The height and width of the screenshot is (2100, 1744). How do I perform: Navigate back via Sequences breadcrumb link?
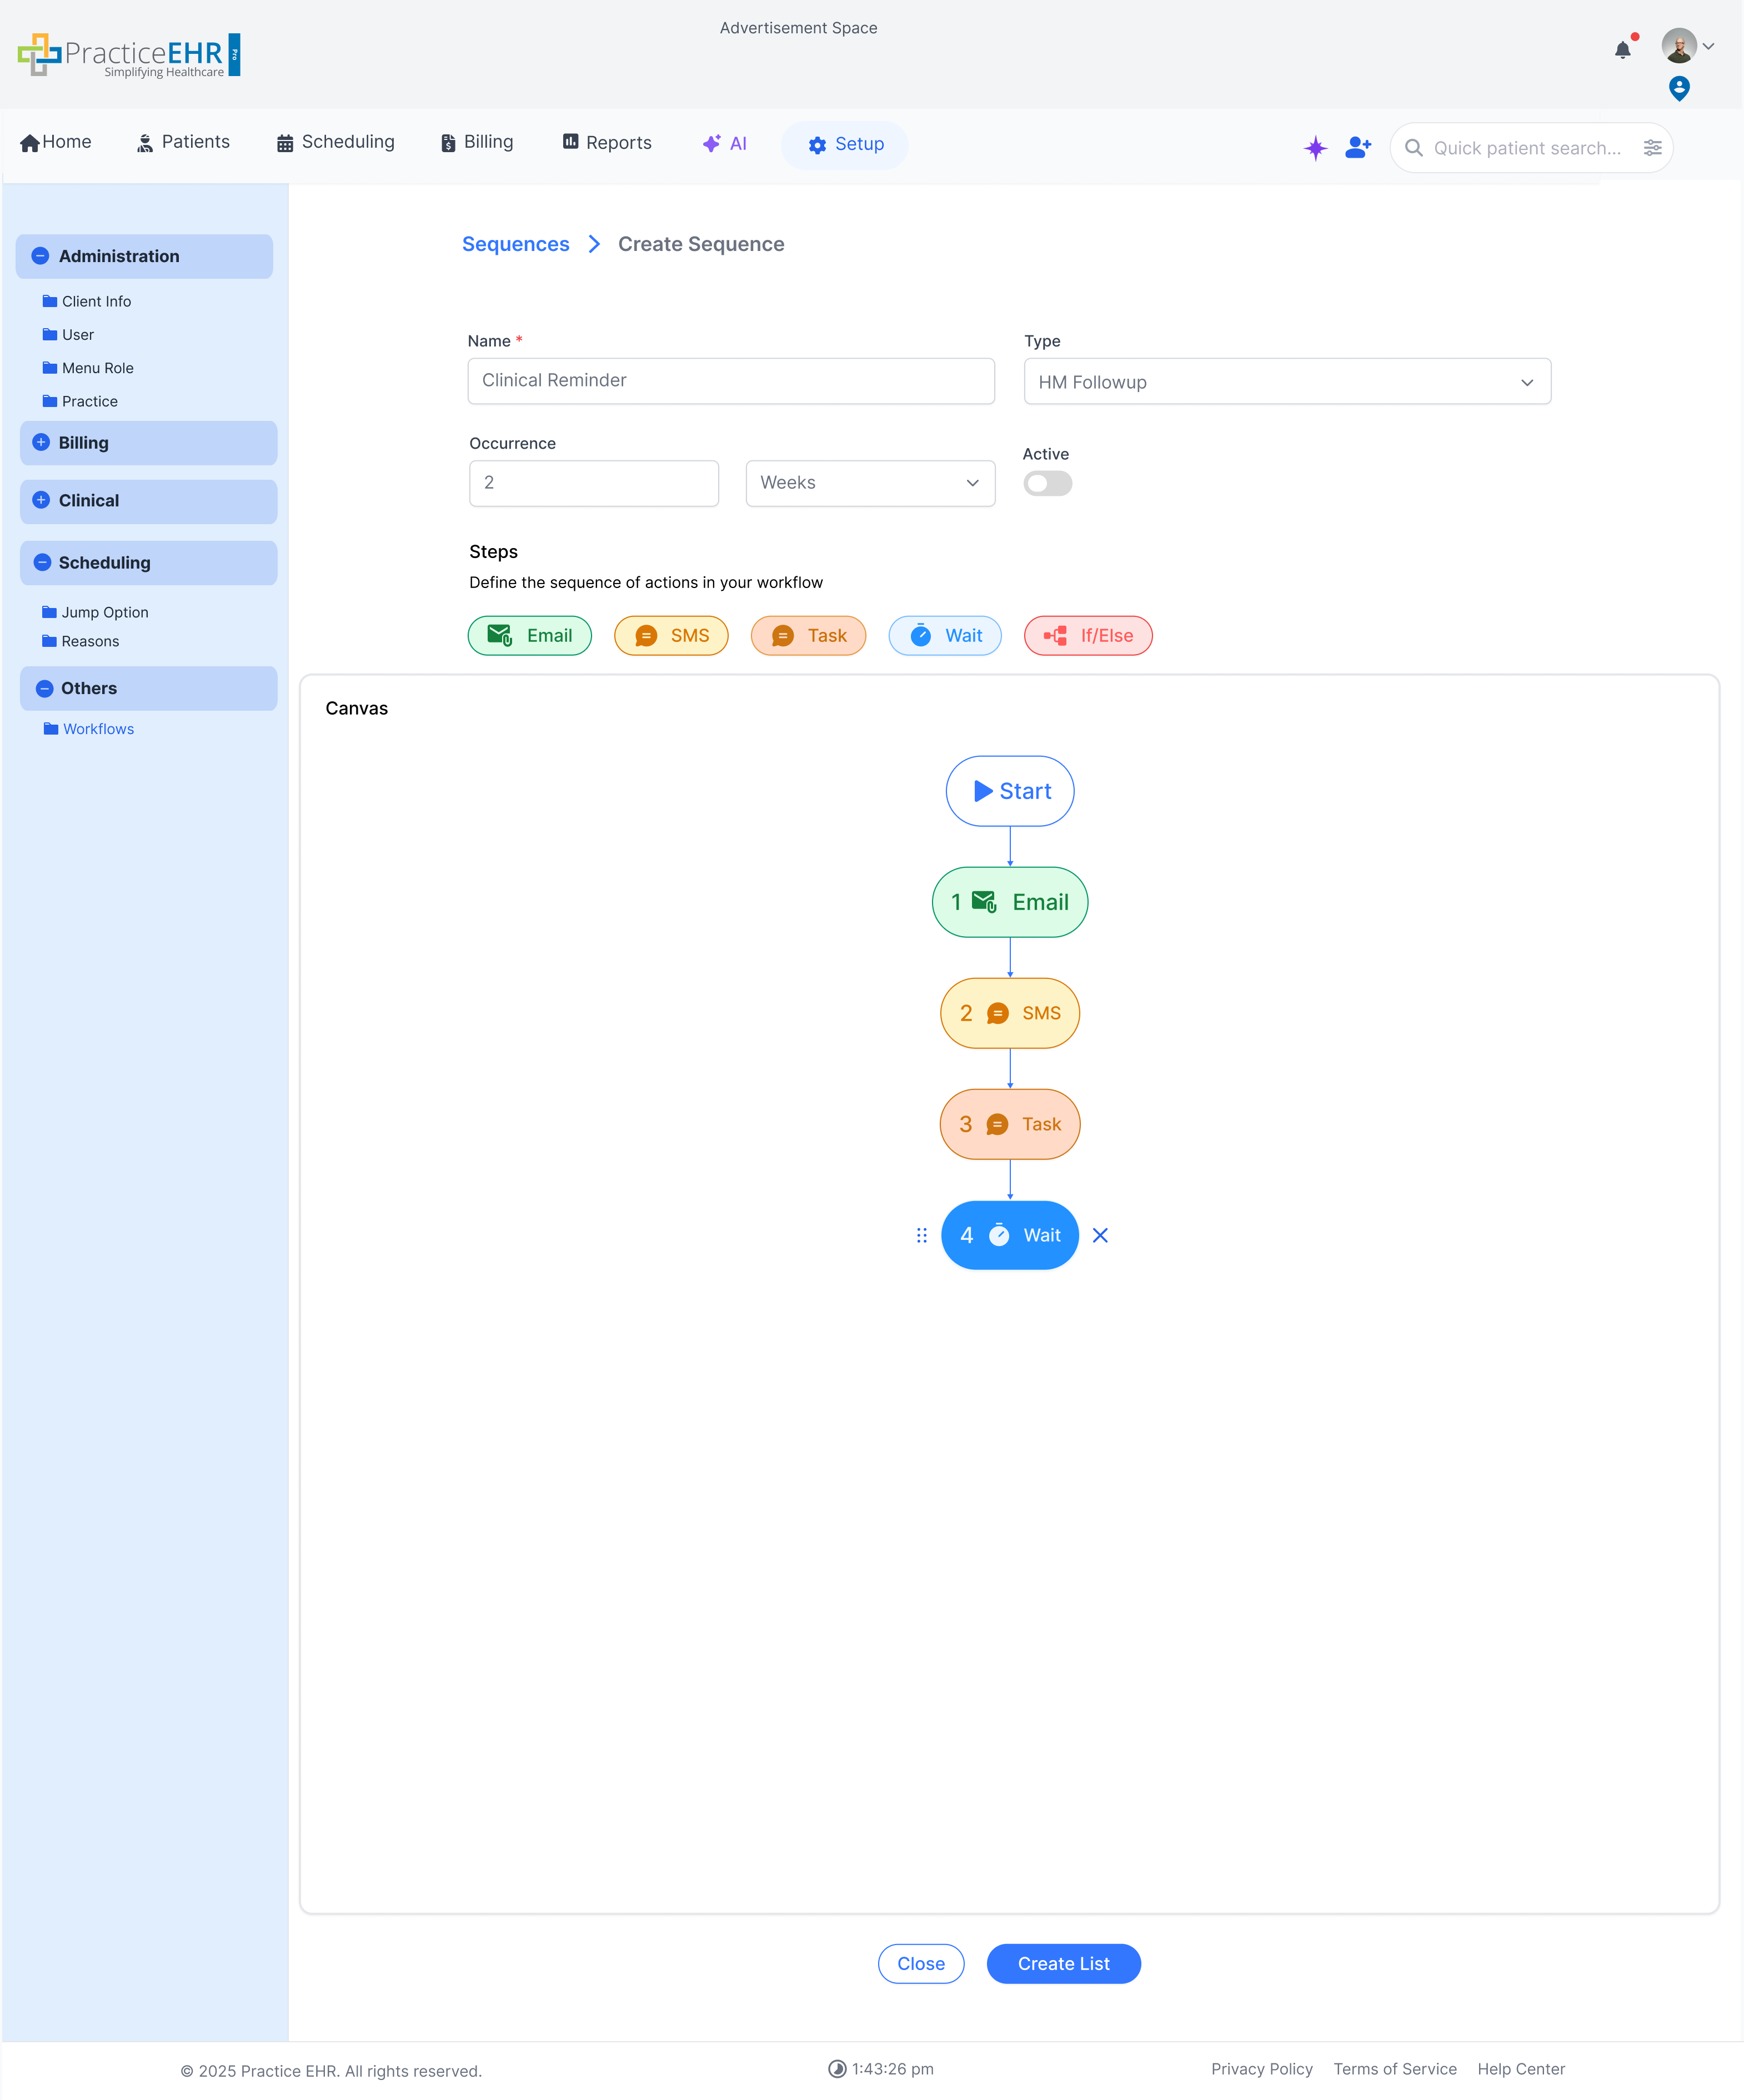(x=515, y=244)
